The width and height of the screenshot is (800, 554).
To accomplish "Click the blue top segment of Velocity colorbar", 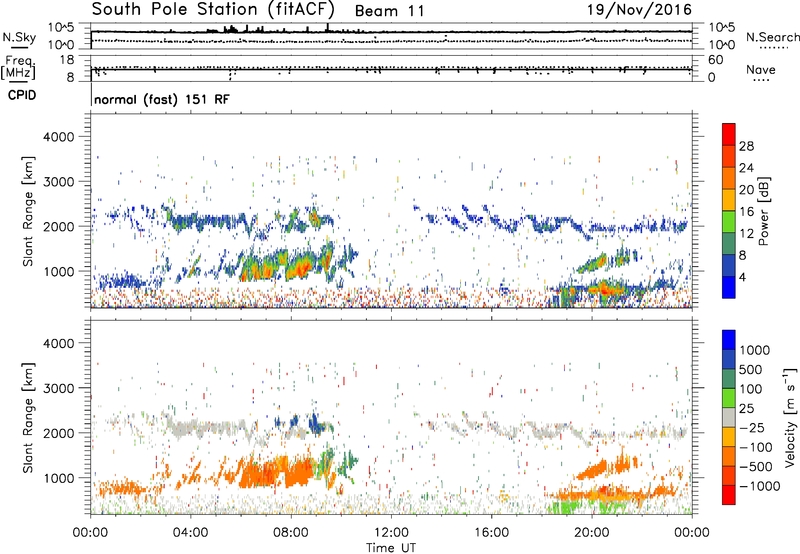I will pos(729,340).
